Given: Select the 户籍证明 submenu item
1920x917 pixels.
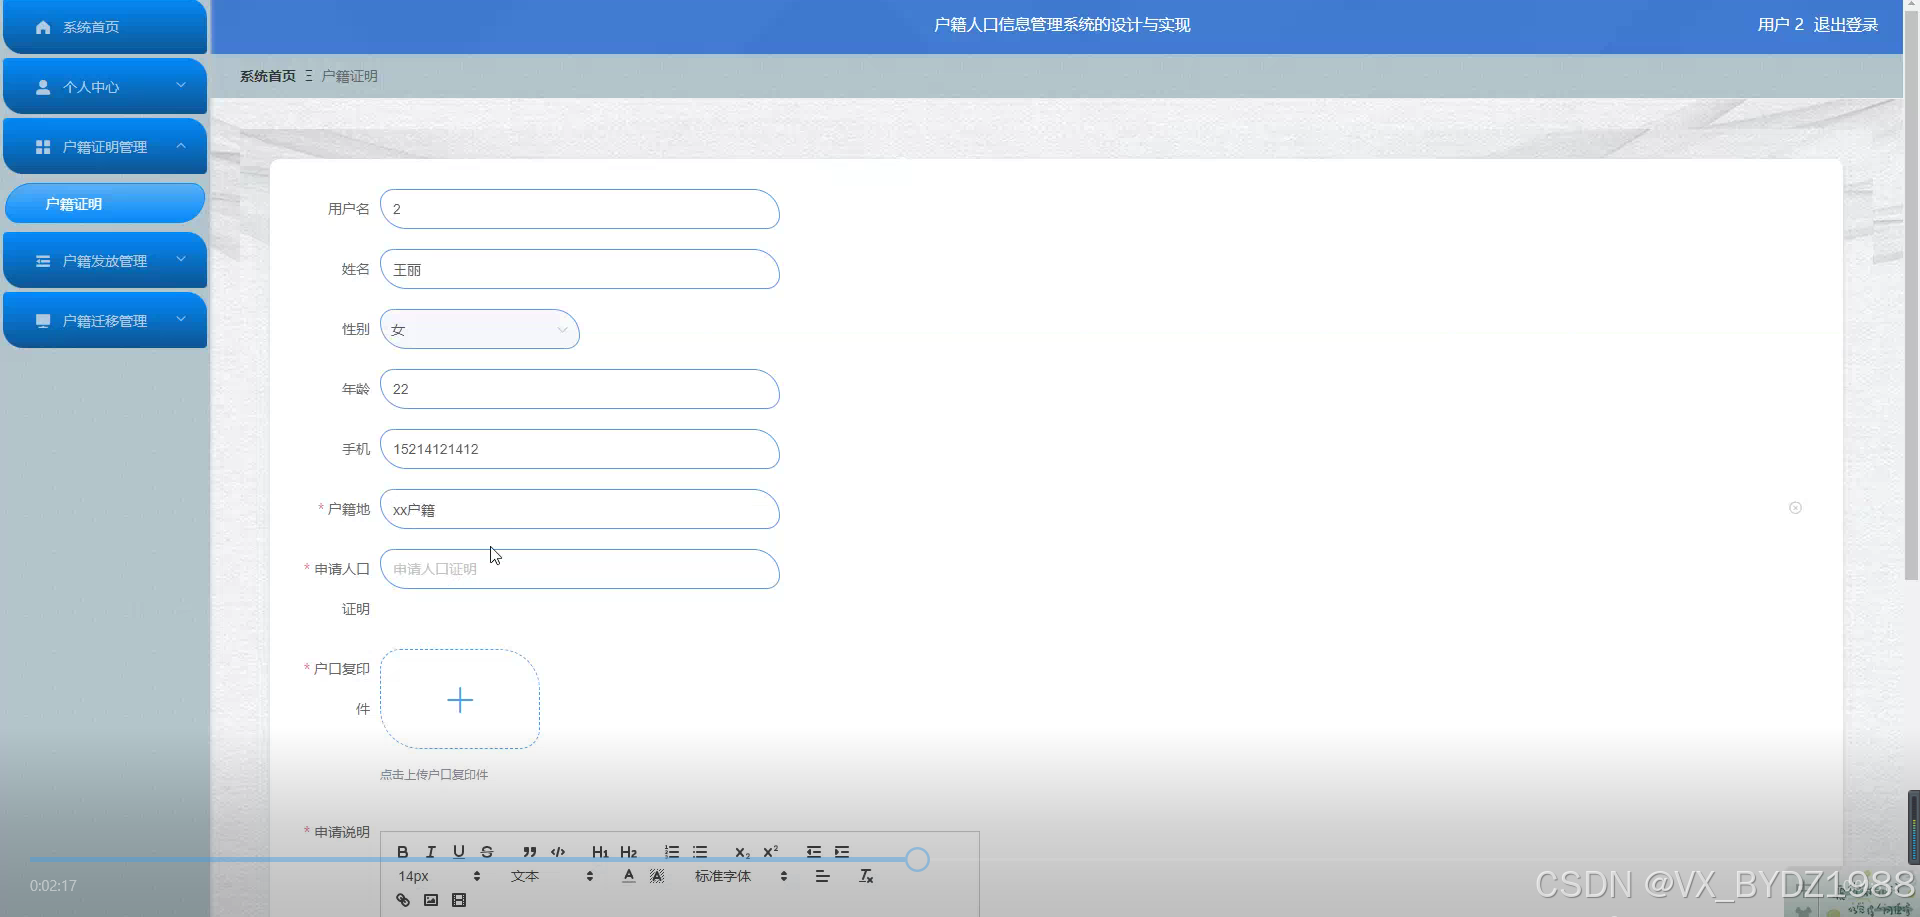Looking at the screenshot, I should point(105,204).
